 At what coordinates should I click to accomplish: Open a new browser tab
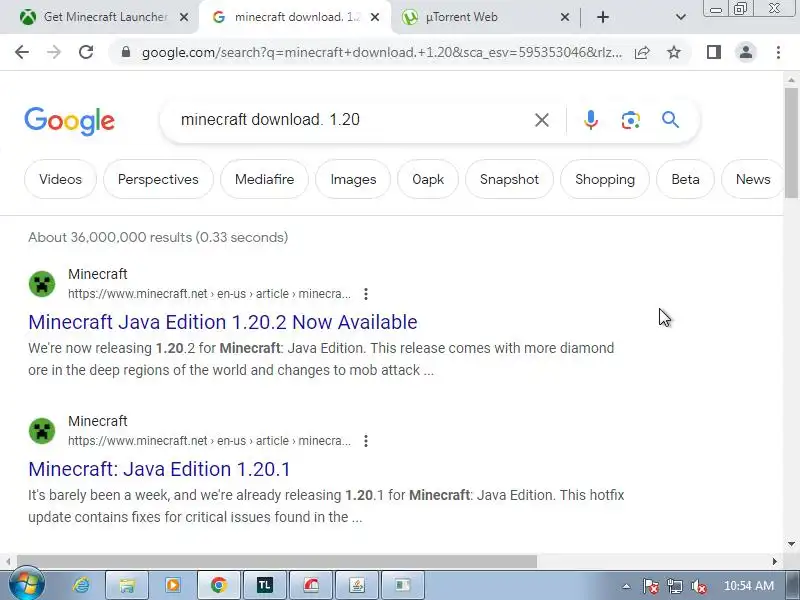(x=603, y=17)
